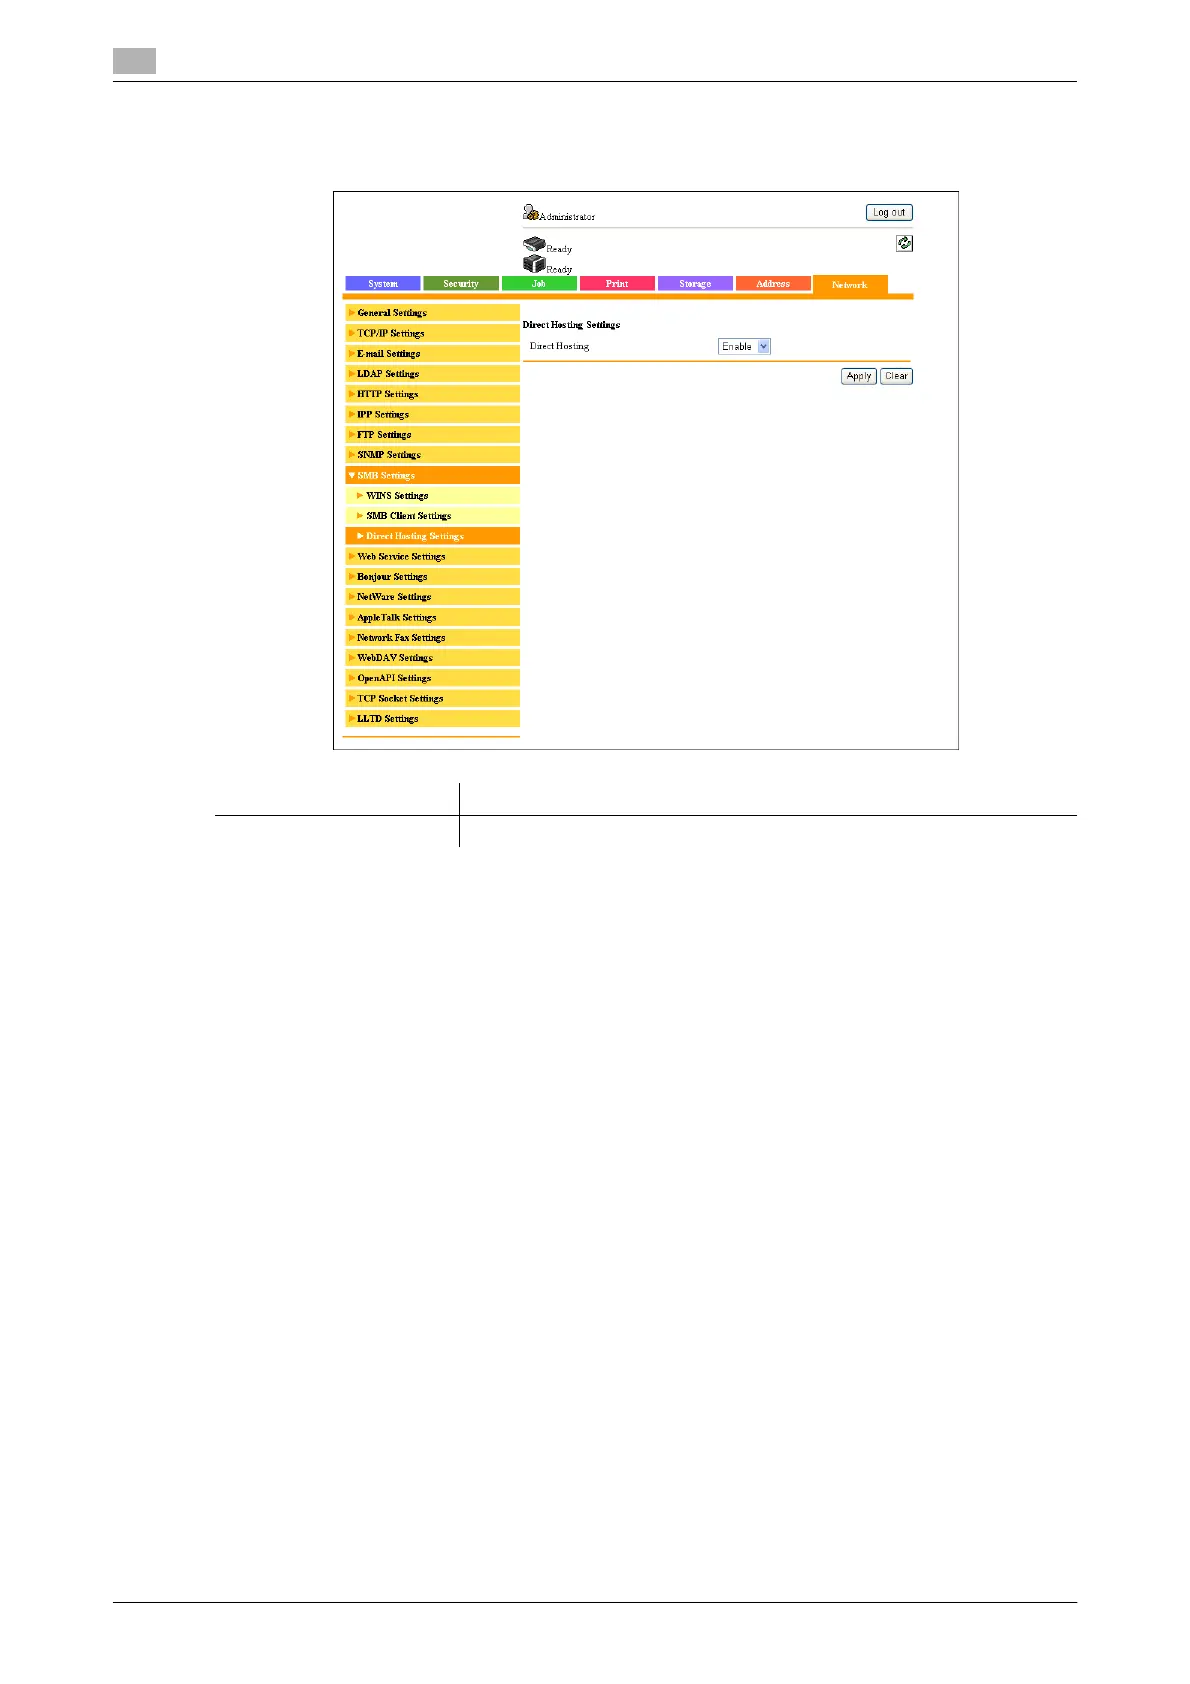This screenshot has width=1190, height=1684.
Task: Open LLTD Settings in the sidebar
Action: coord(432,719)
